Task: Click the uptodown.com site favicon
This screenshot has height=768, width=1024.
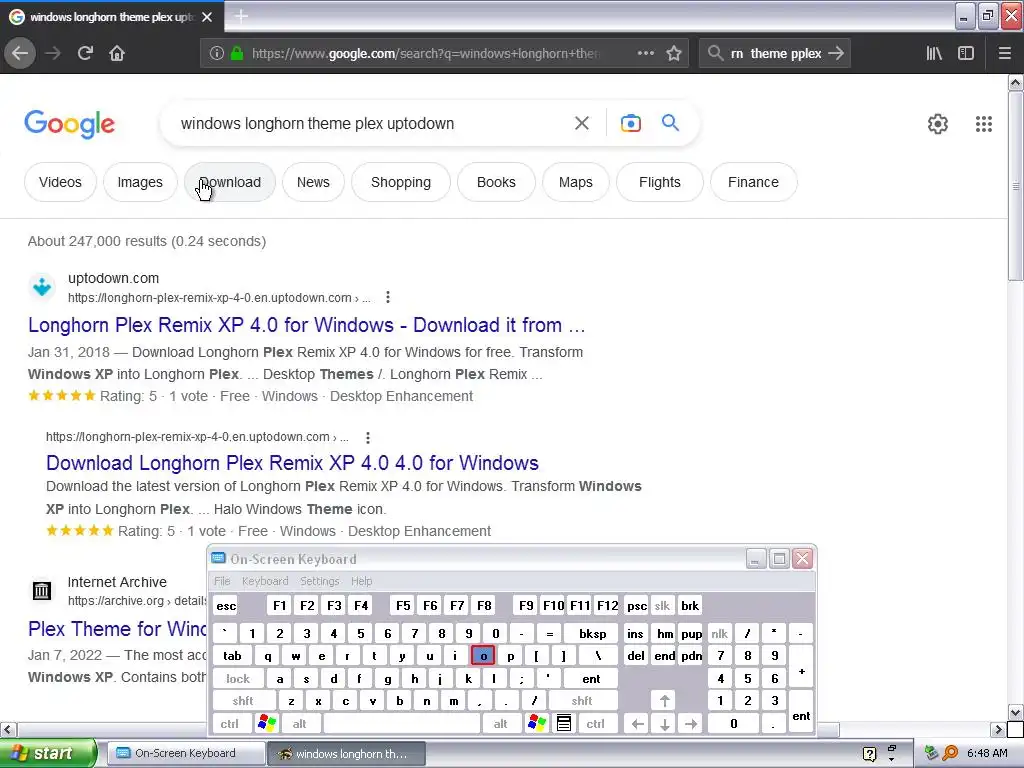Action: click(x=42, y=287)
